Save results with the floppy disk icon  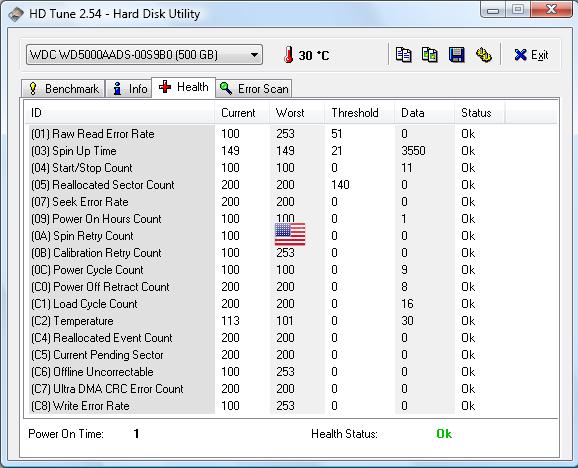coord(456,55)
